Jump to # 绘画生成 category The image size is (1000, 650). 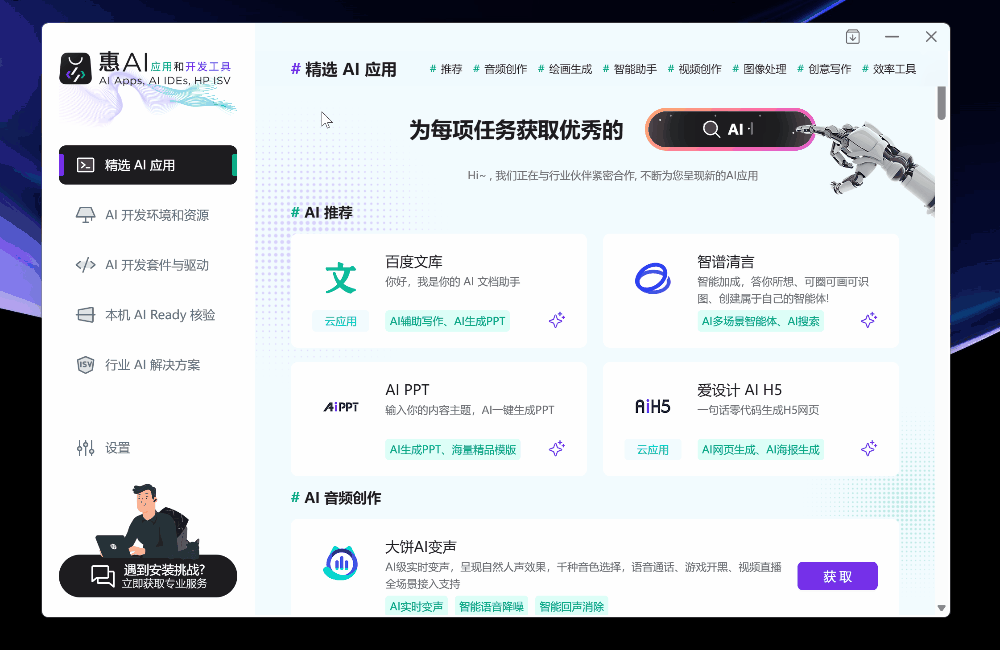point(565,69)
